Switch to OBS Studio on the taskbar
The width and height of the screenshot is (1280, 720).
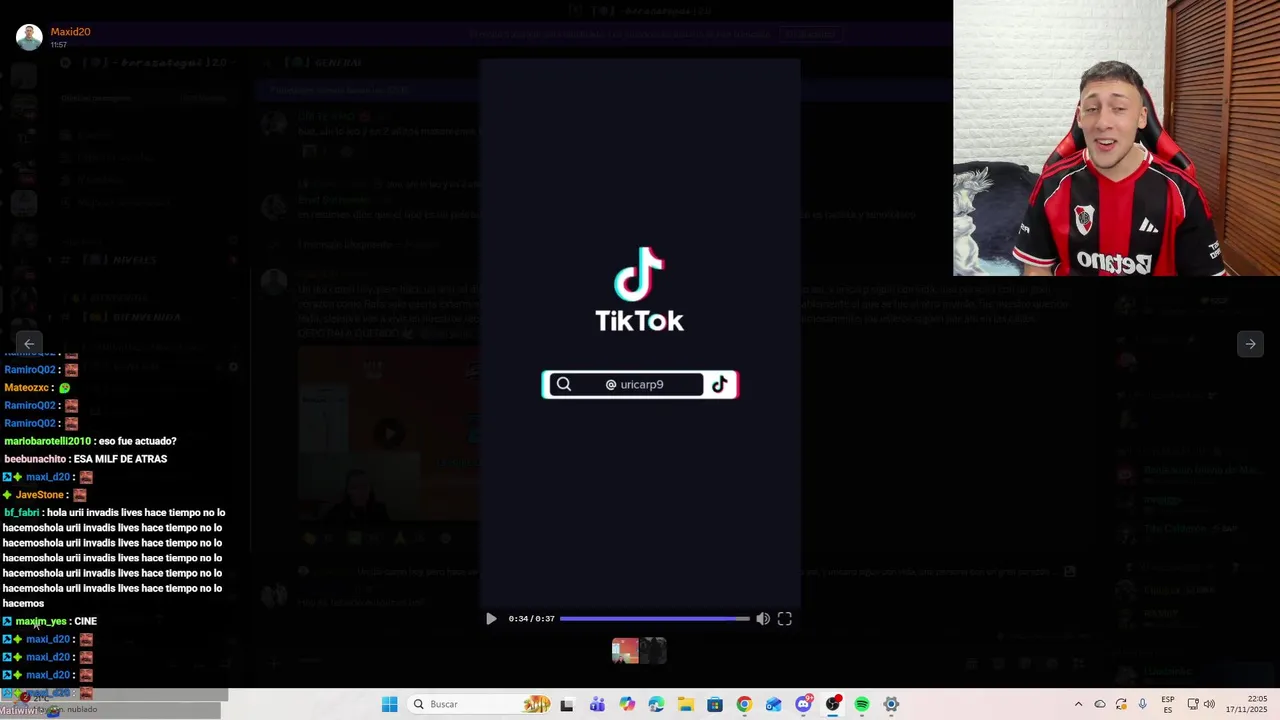coord(832,704)
